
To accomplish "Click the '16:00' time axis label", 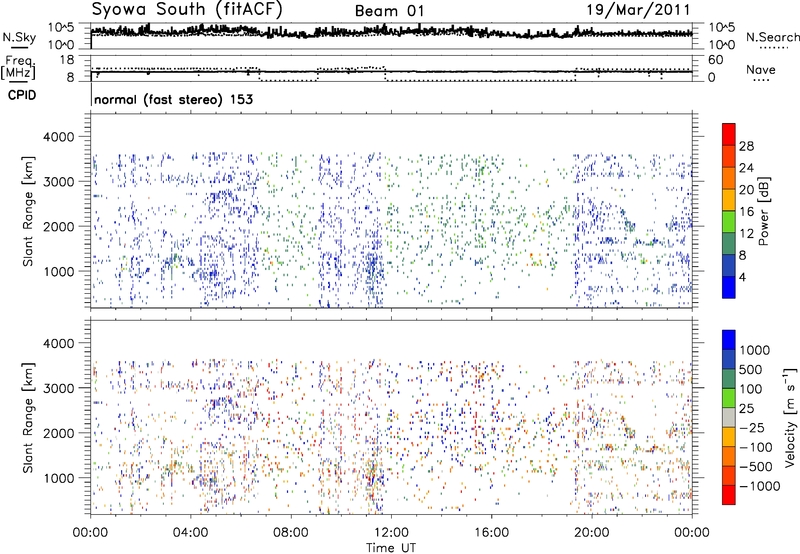I will (x=491, y=533).
